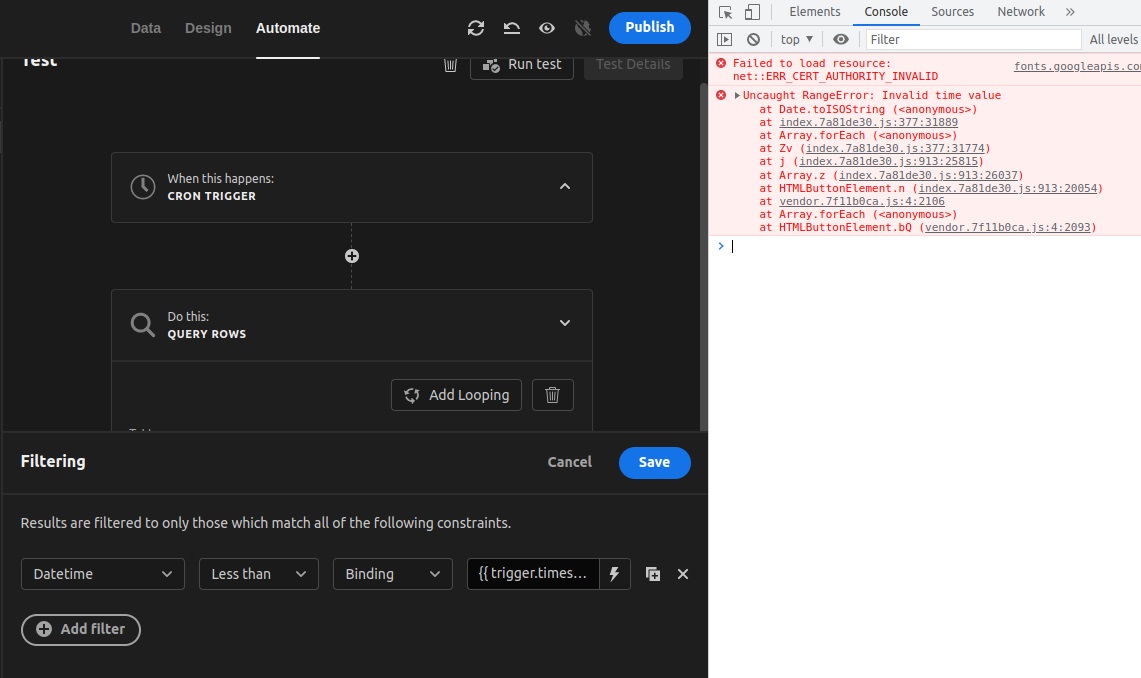The height and width of the screenshot is (678, 1141).
Task: Undo the last change using the undo arrow icon
Action: click(511, 28)
